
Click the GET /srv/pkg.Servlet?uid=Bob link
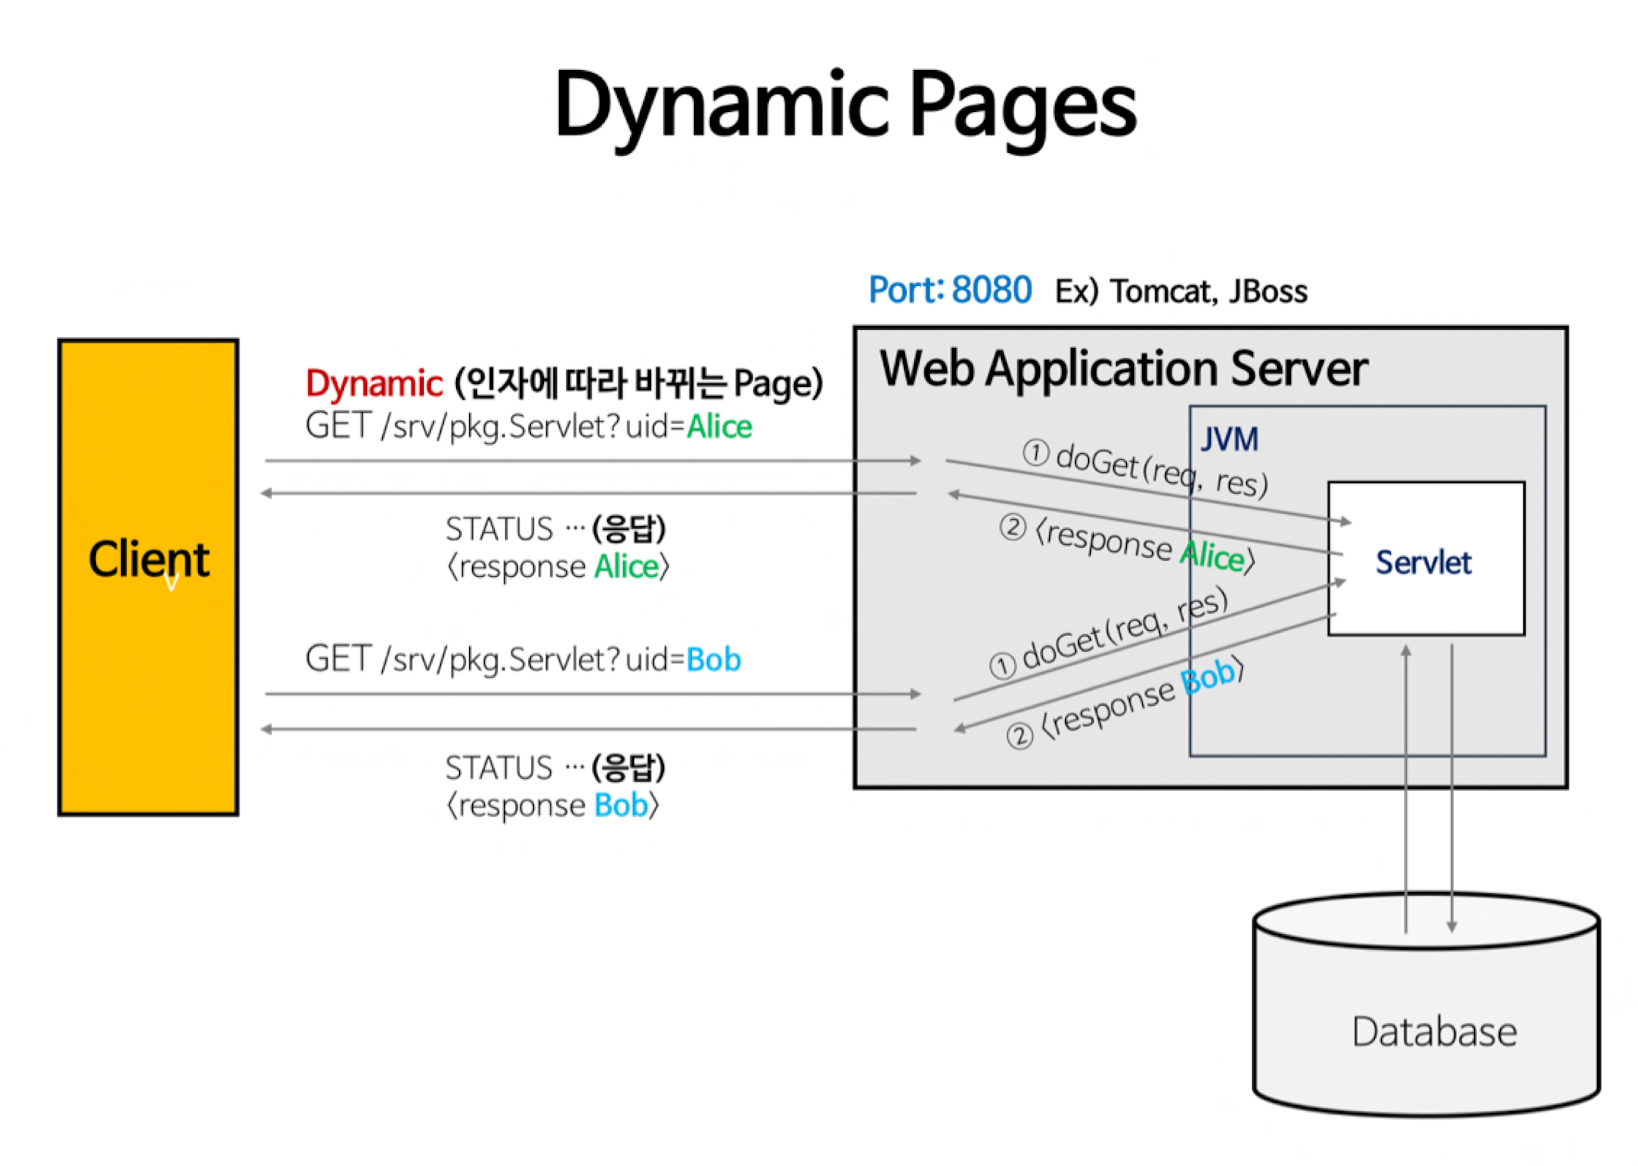point(523,659)
